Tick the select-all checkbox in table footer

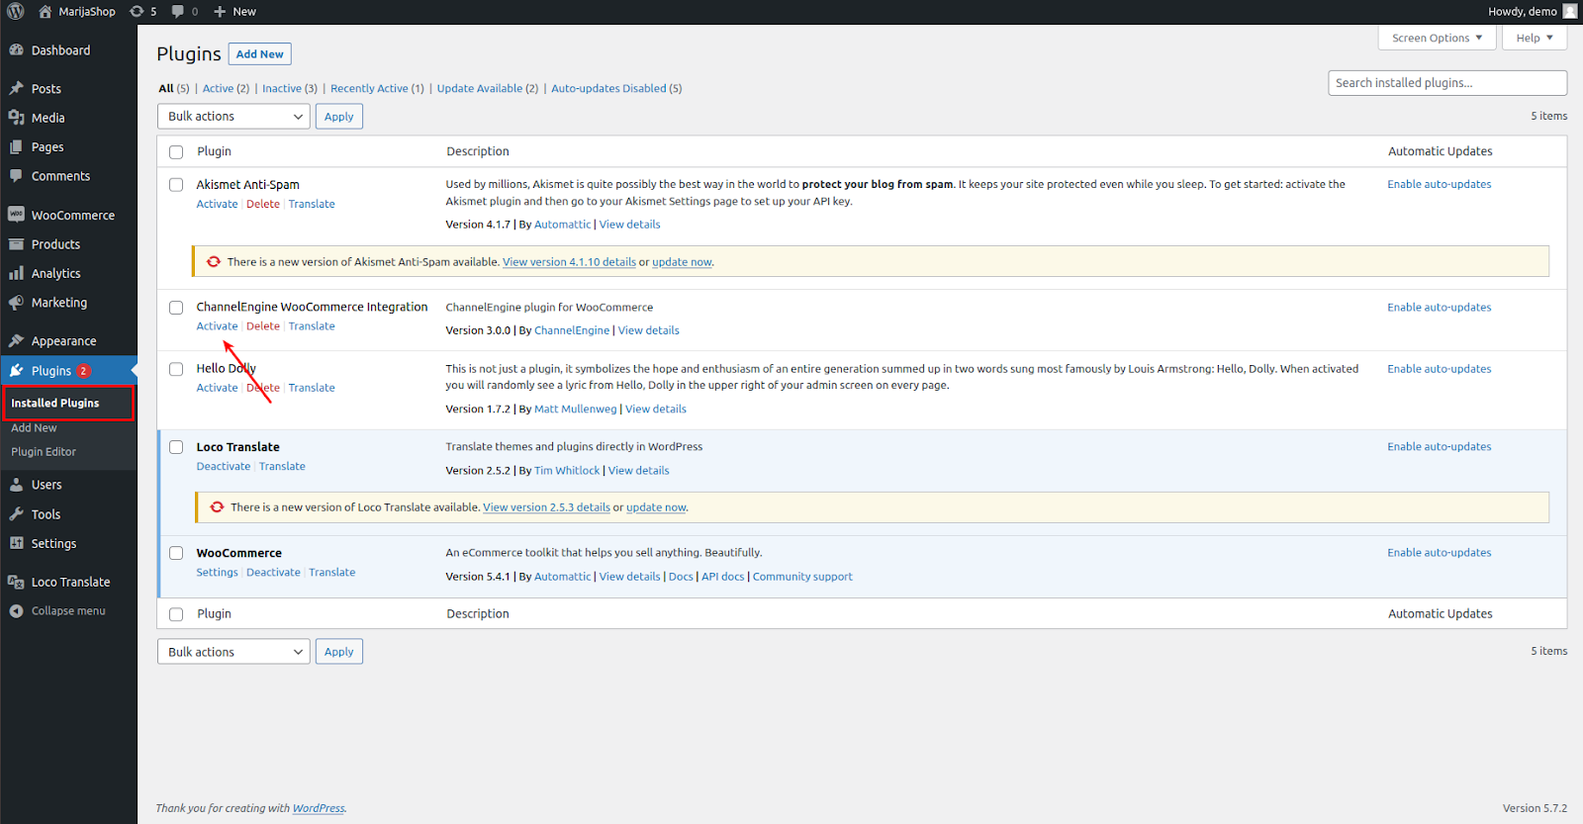click(176, 614)
